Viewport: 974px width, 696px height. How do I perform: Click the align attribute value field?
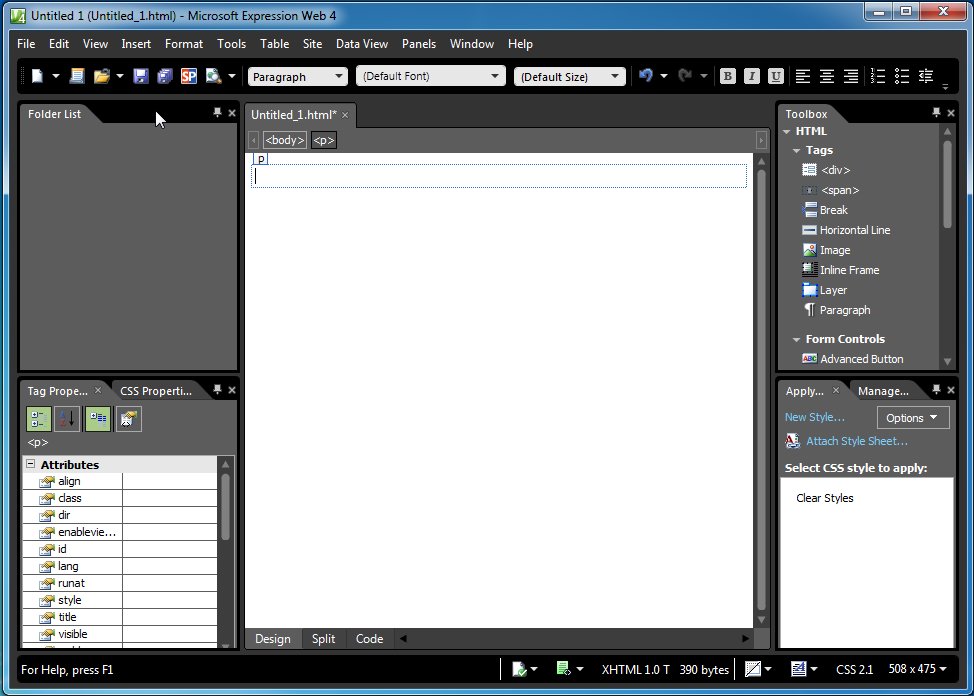170,481
